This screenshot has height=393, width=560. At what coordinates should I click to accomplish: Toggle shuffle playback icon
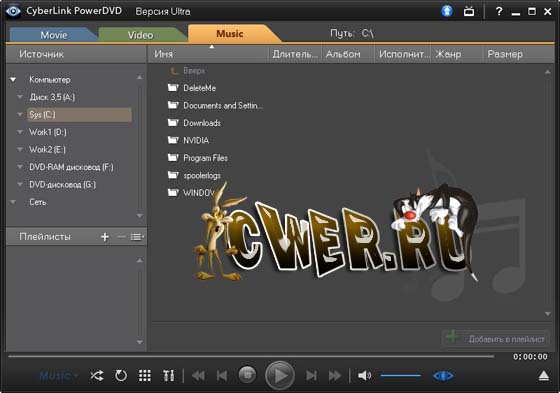tap(97, 375)
